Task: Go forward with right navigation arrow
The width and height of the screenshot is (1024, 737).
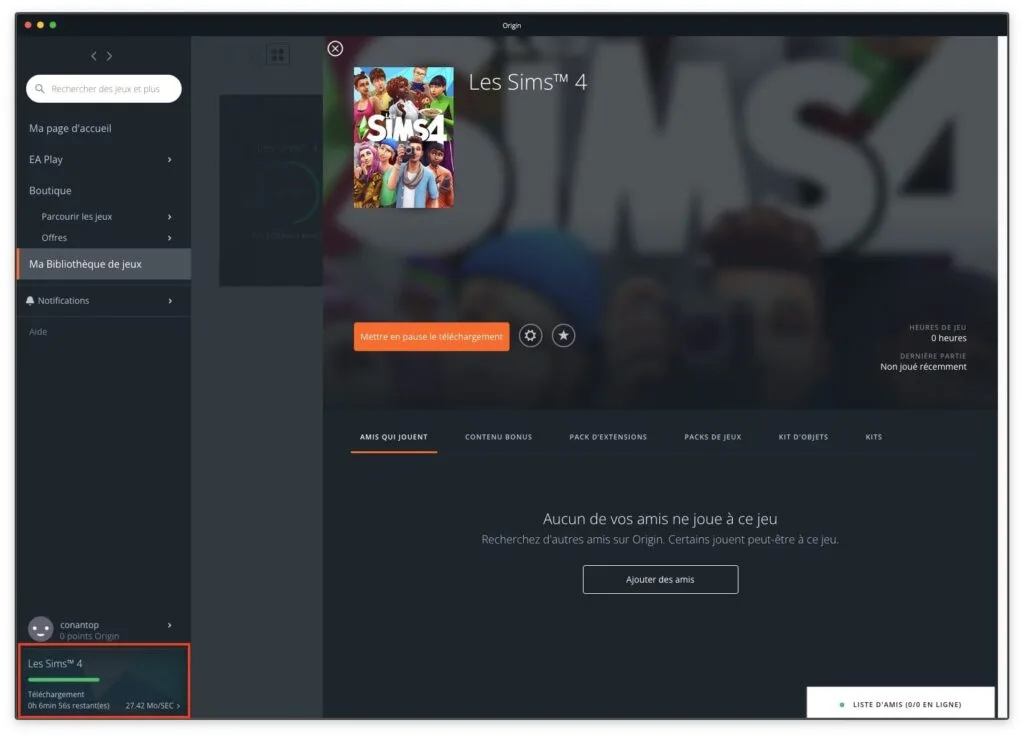Action: click(109, 56)
